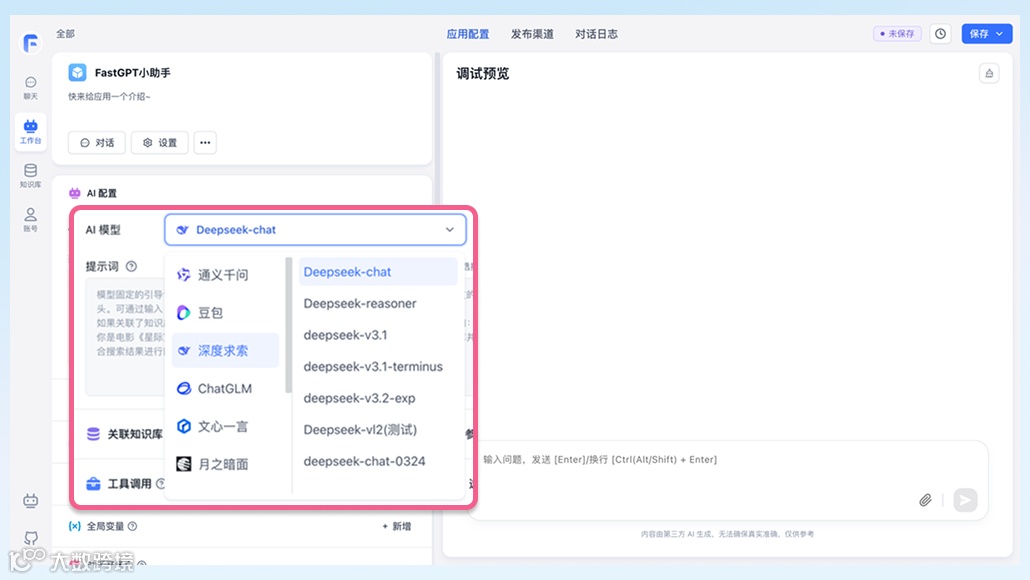Click the FastGPT logo in the sidebar
Image resolution: width=1030 pixels, height=580 pixels.
coord(30,43)
